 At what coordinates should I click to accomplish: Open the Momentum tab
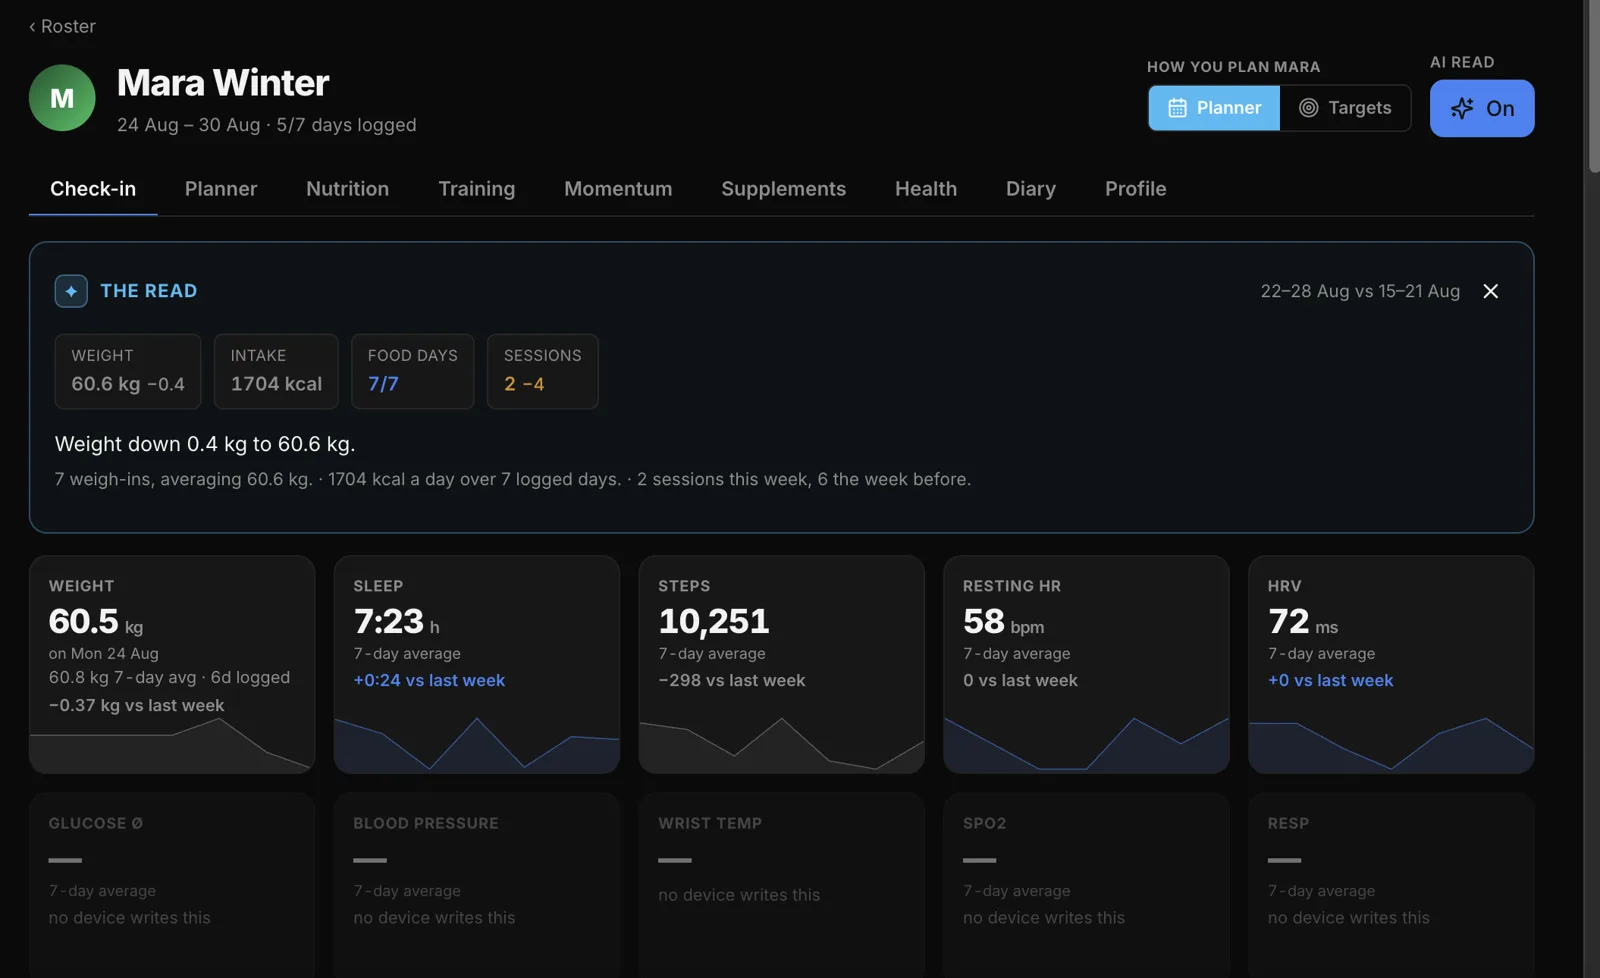tap(618, 189)
